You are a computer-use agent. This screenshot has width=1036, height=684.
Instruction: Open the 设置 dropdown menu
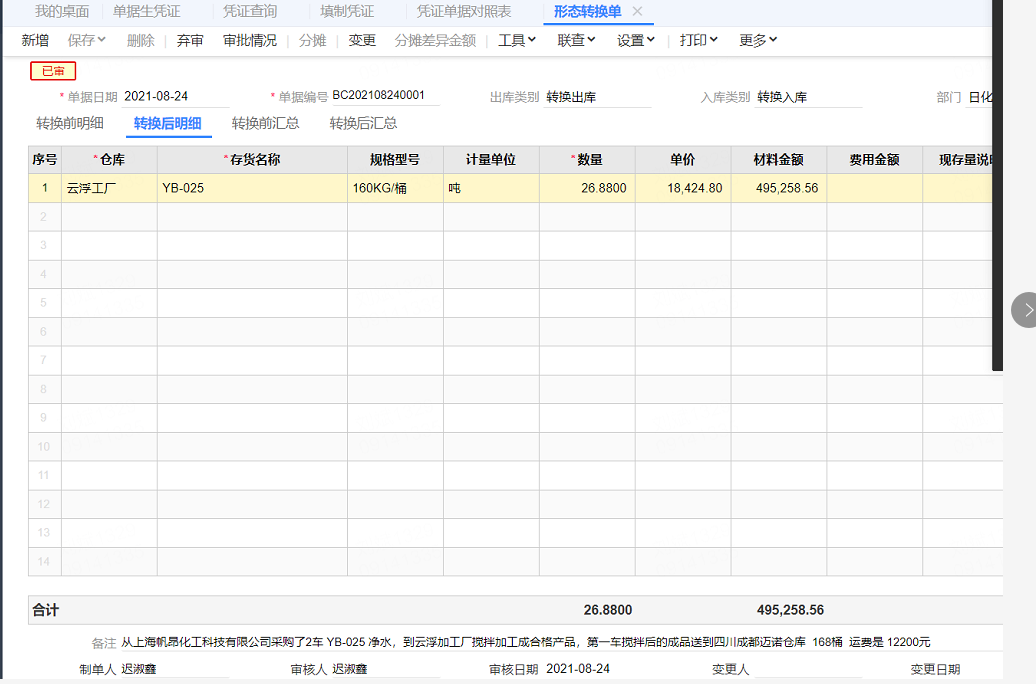[636, 40]
